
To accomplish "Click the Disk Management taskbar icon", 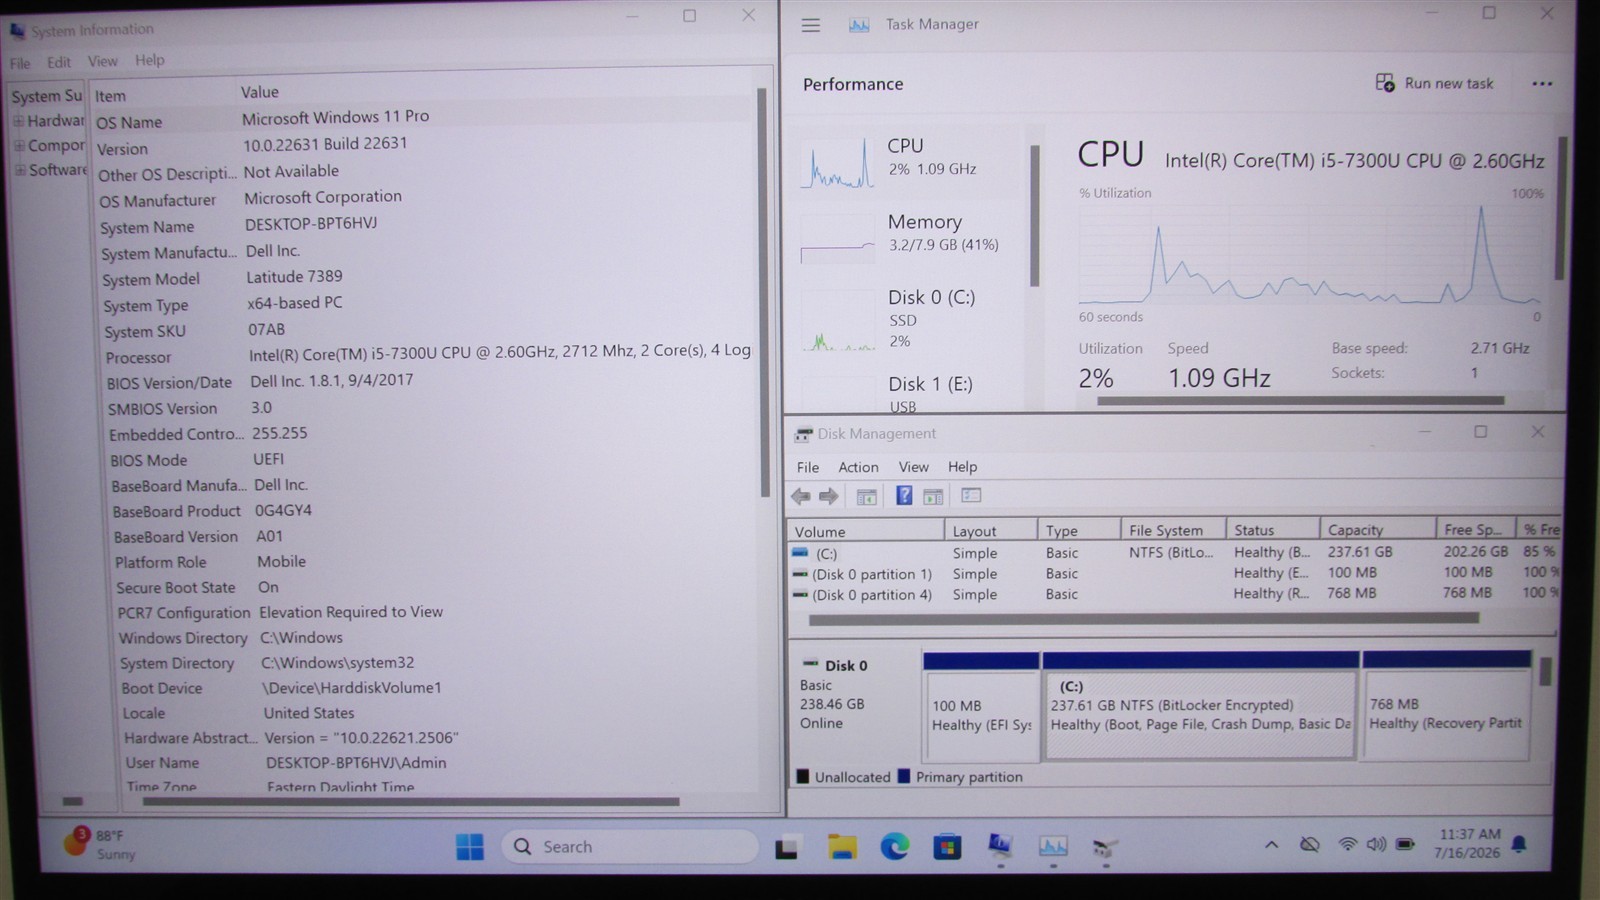I will pos(1105,848).
